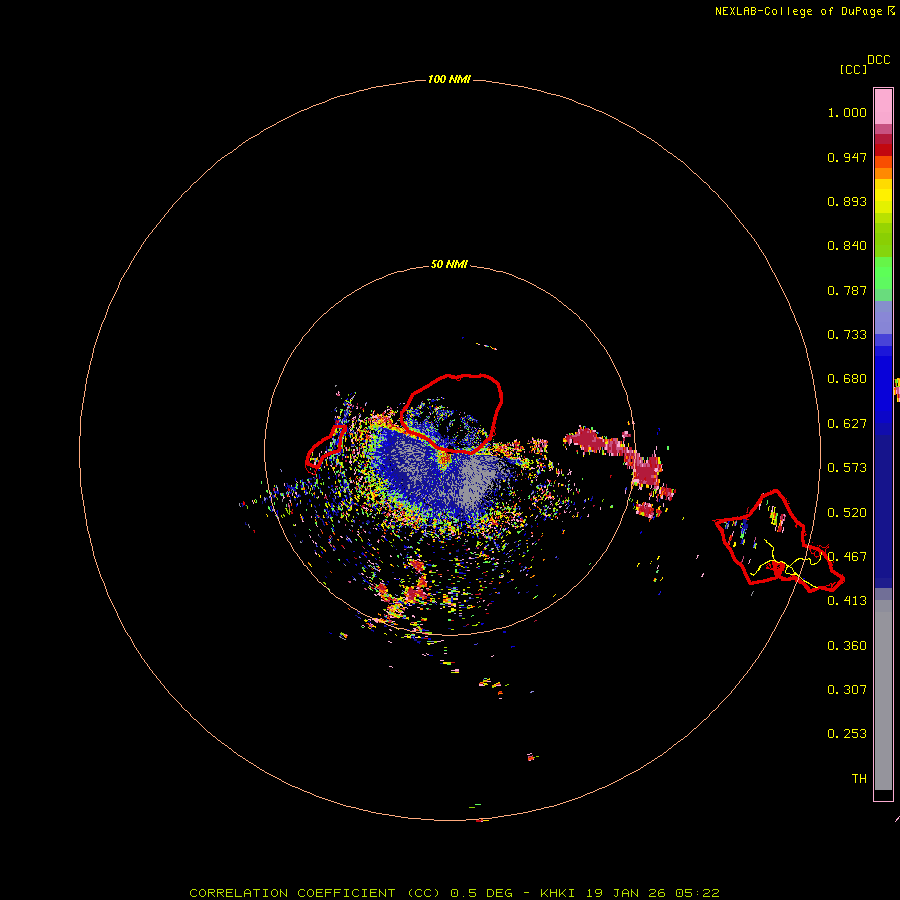Click the 0.733 color scale value
Viewport: 900px width, 900px height.
click(x=847, y=335)
